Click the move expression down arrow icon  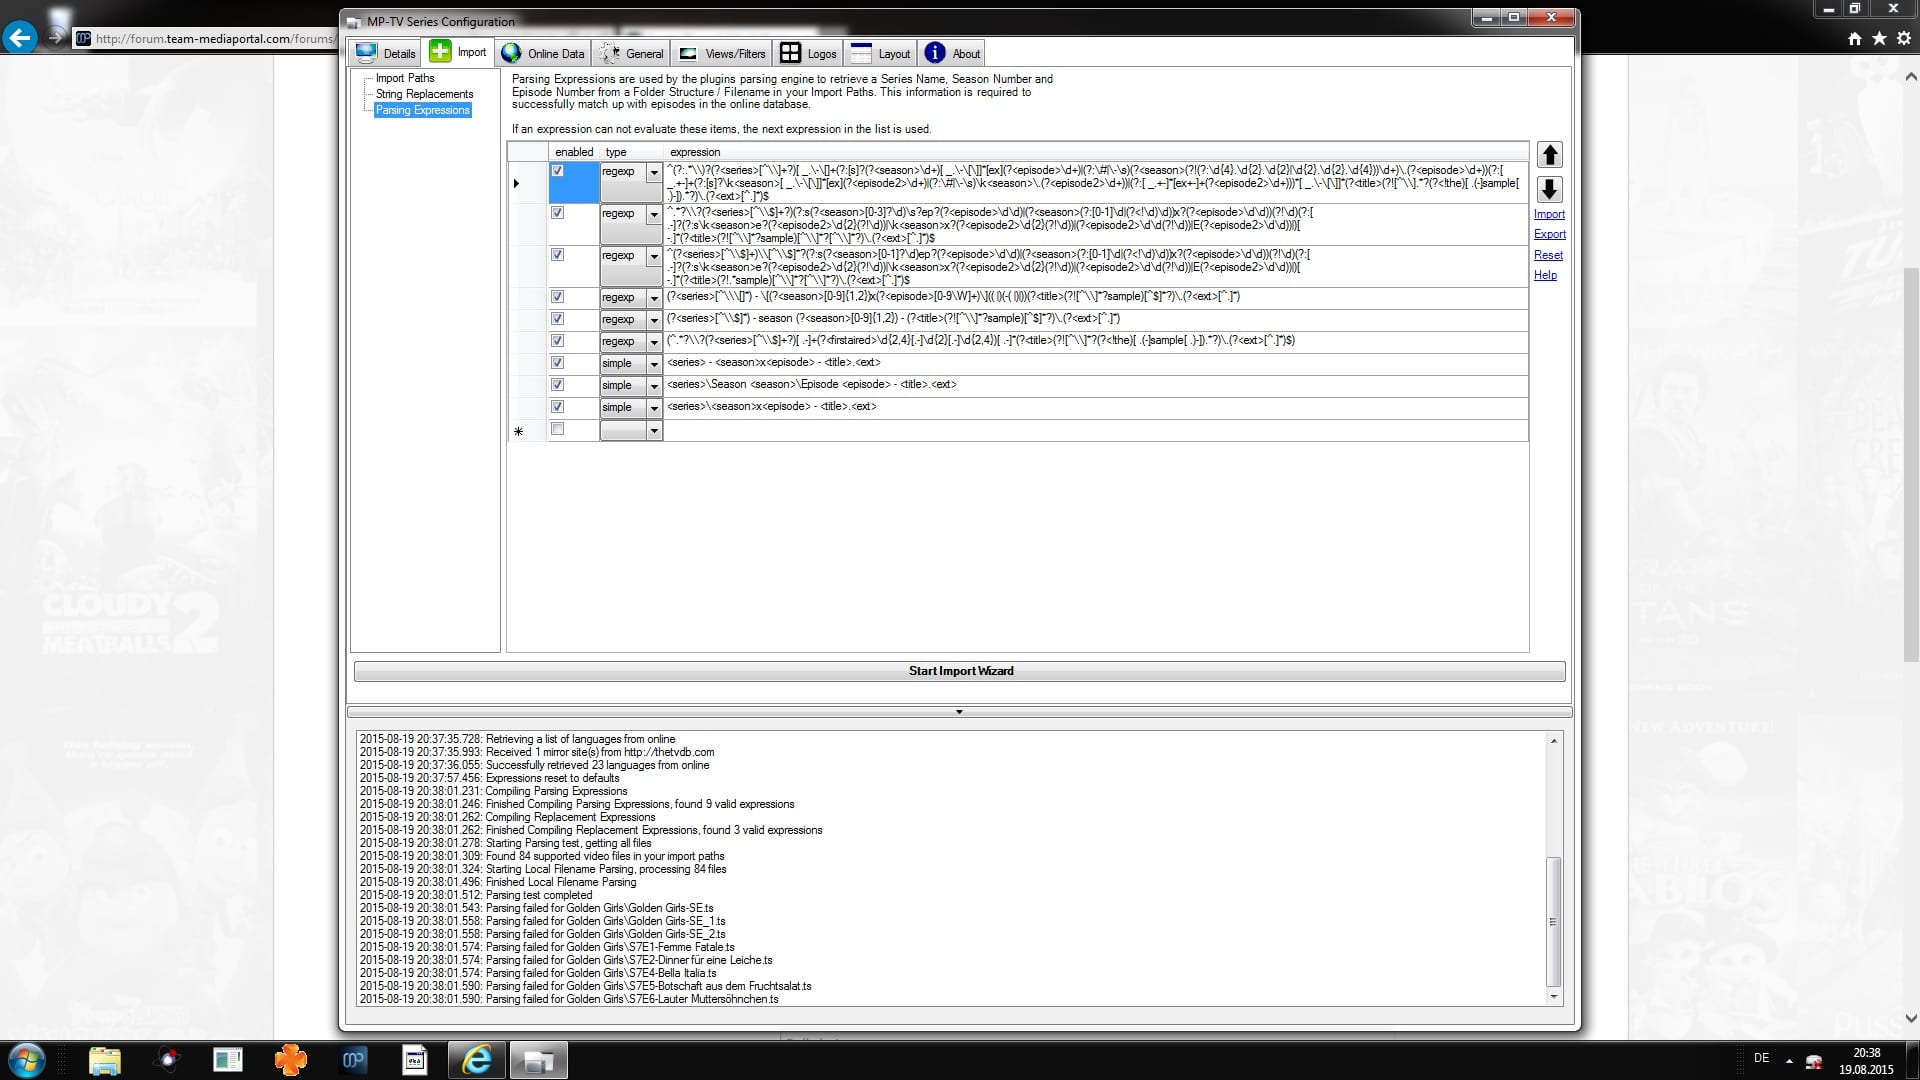click(x=1549, y=189)
